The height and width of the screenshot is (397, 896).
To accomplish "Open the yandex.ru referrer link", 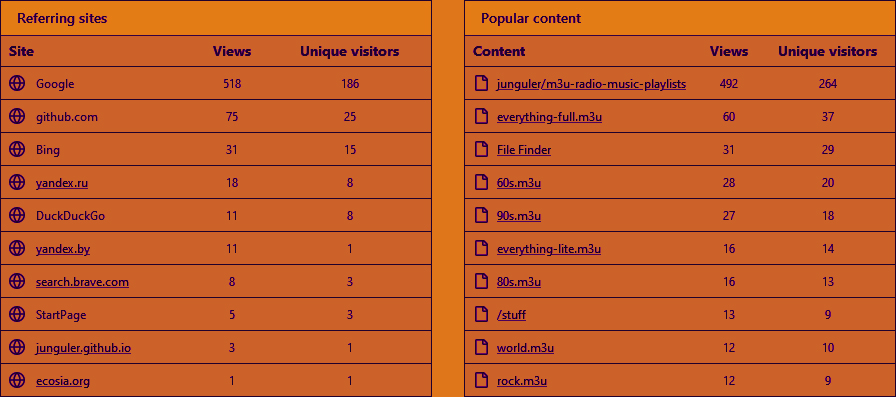I will [x=62, y=183].
